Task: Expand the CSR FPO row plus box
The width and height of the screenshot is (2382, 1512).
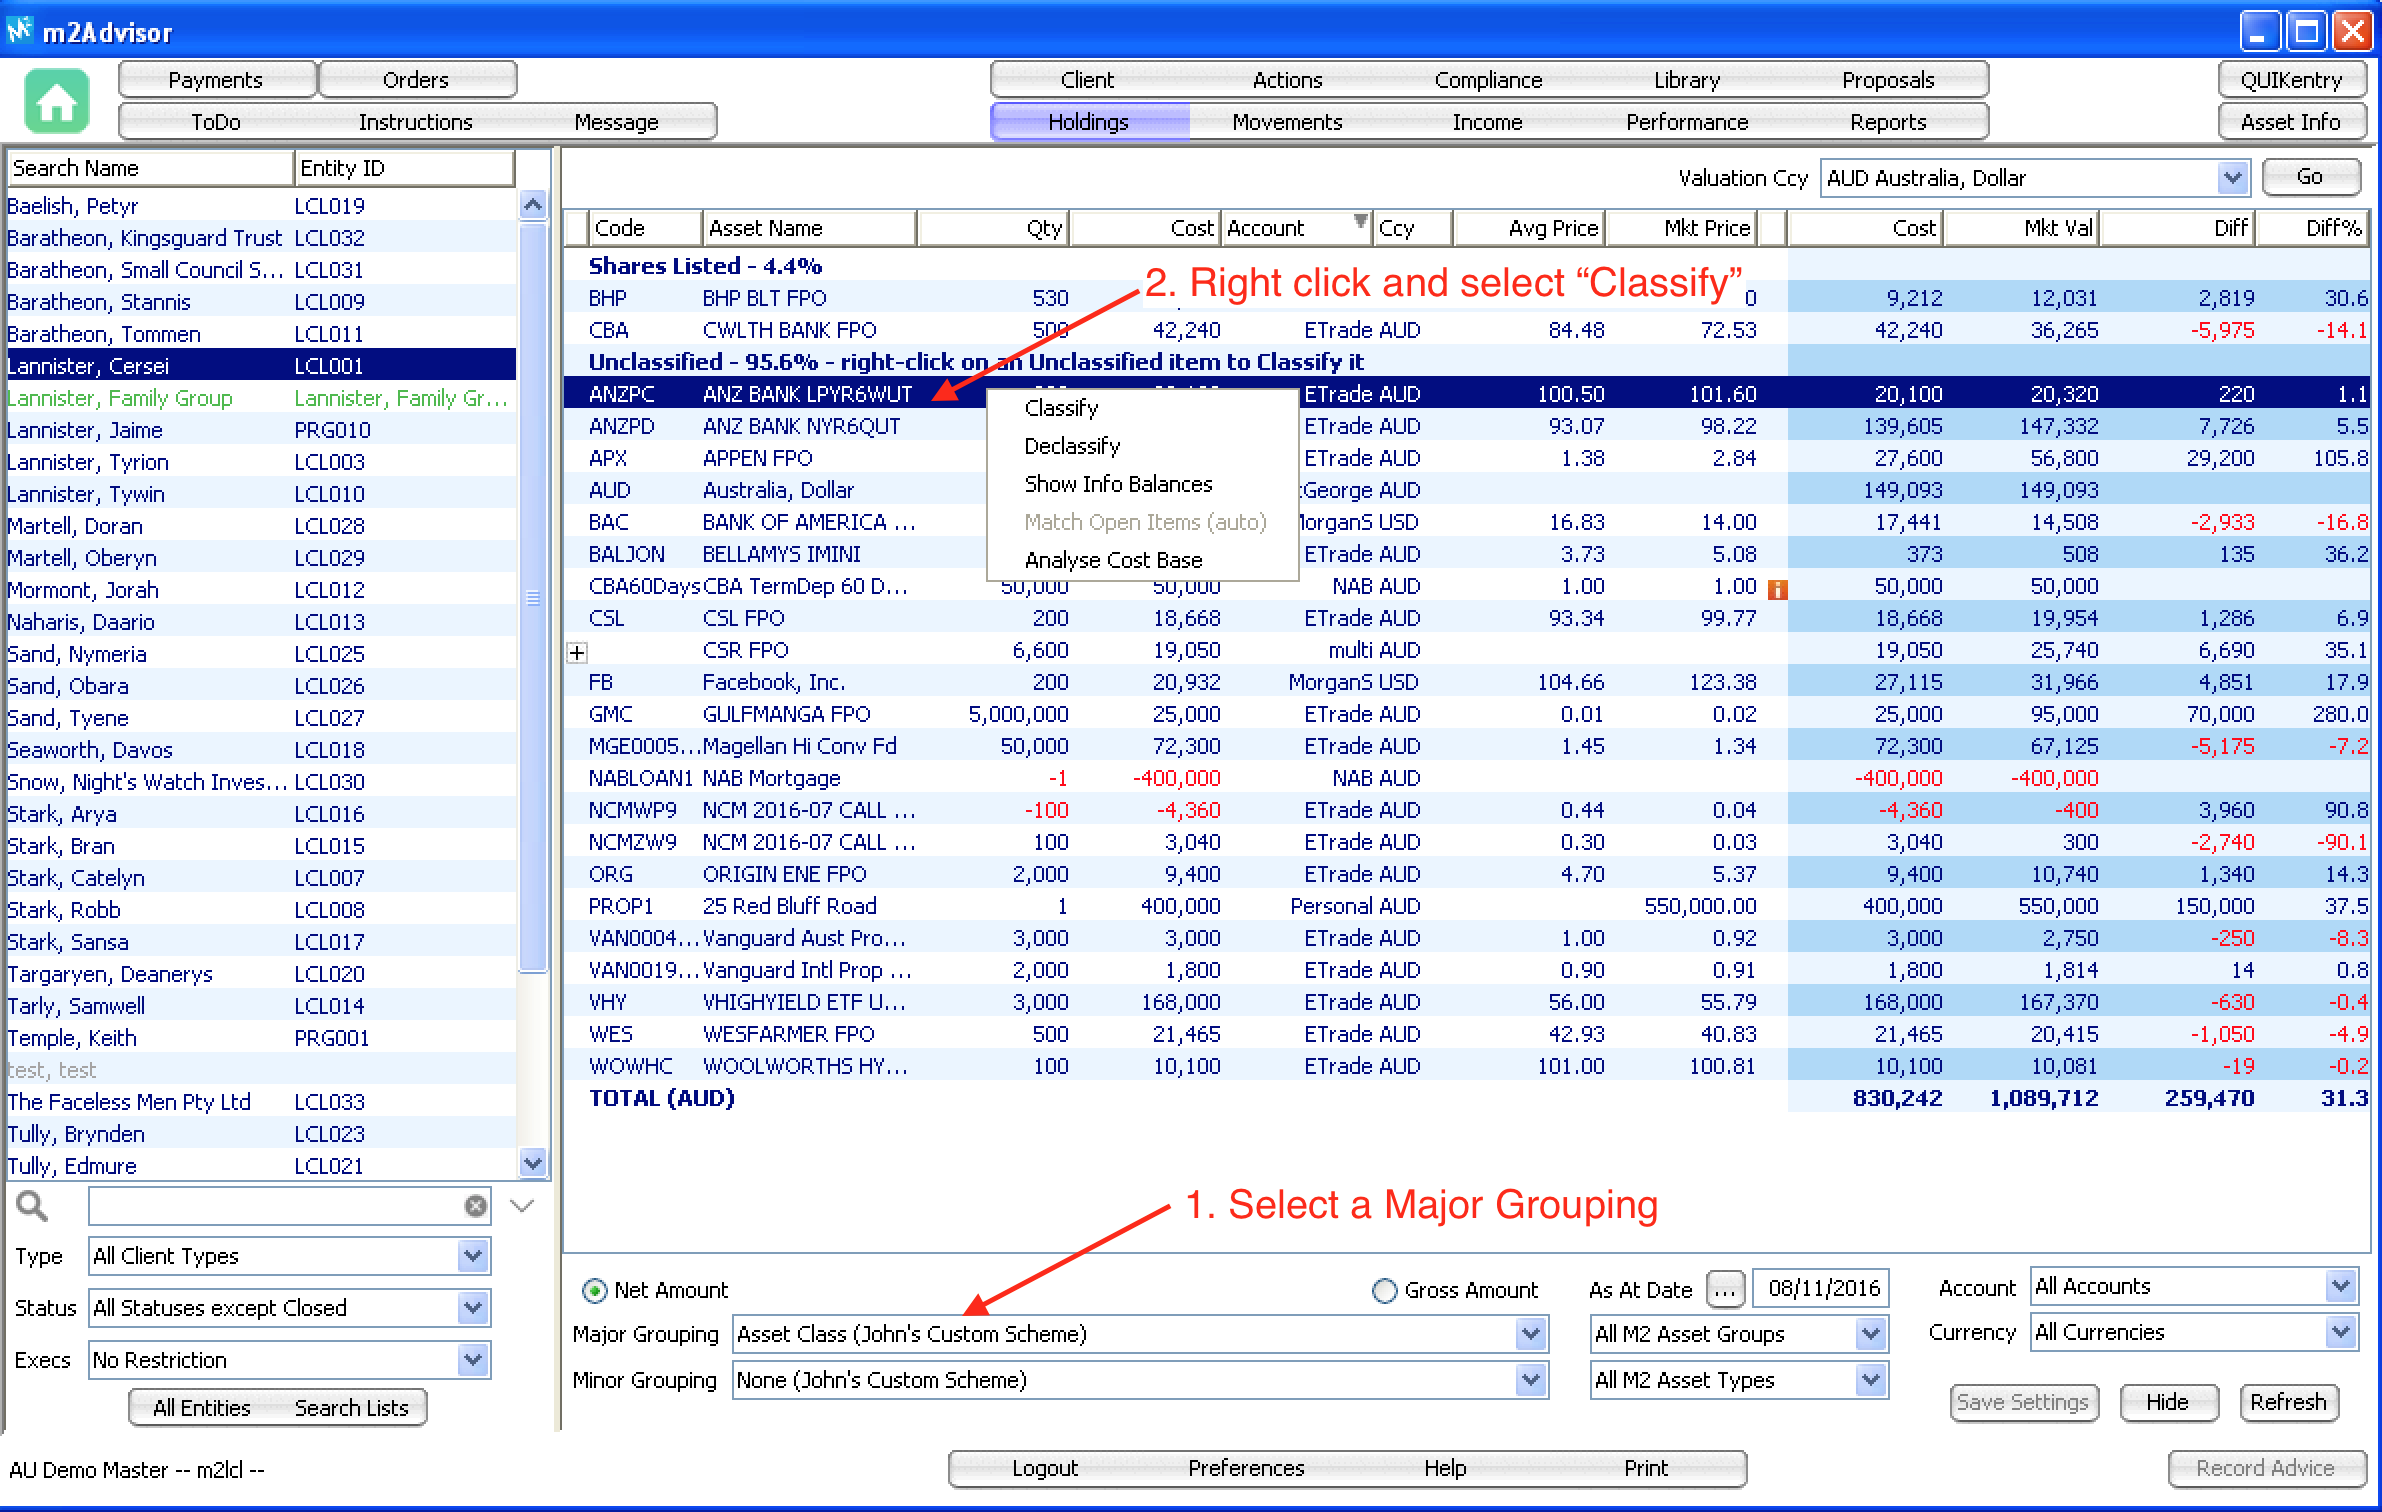Action: click(x=577, y=653)
